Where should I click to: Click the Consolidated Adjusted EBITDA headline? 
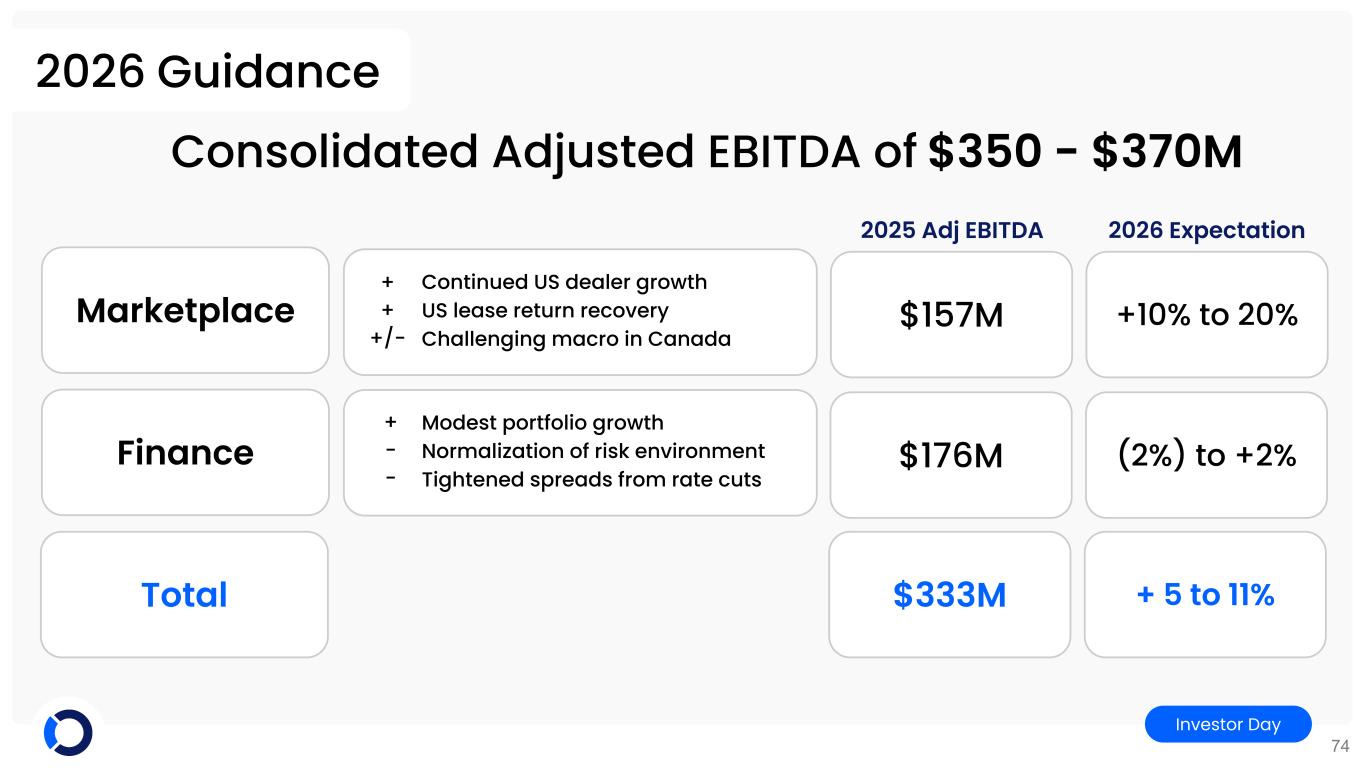(x=706, y=152)
